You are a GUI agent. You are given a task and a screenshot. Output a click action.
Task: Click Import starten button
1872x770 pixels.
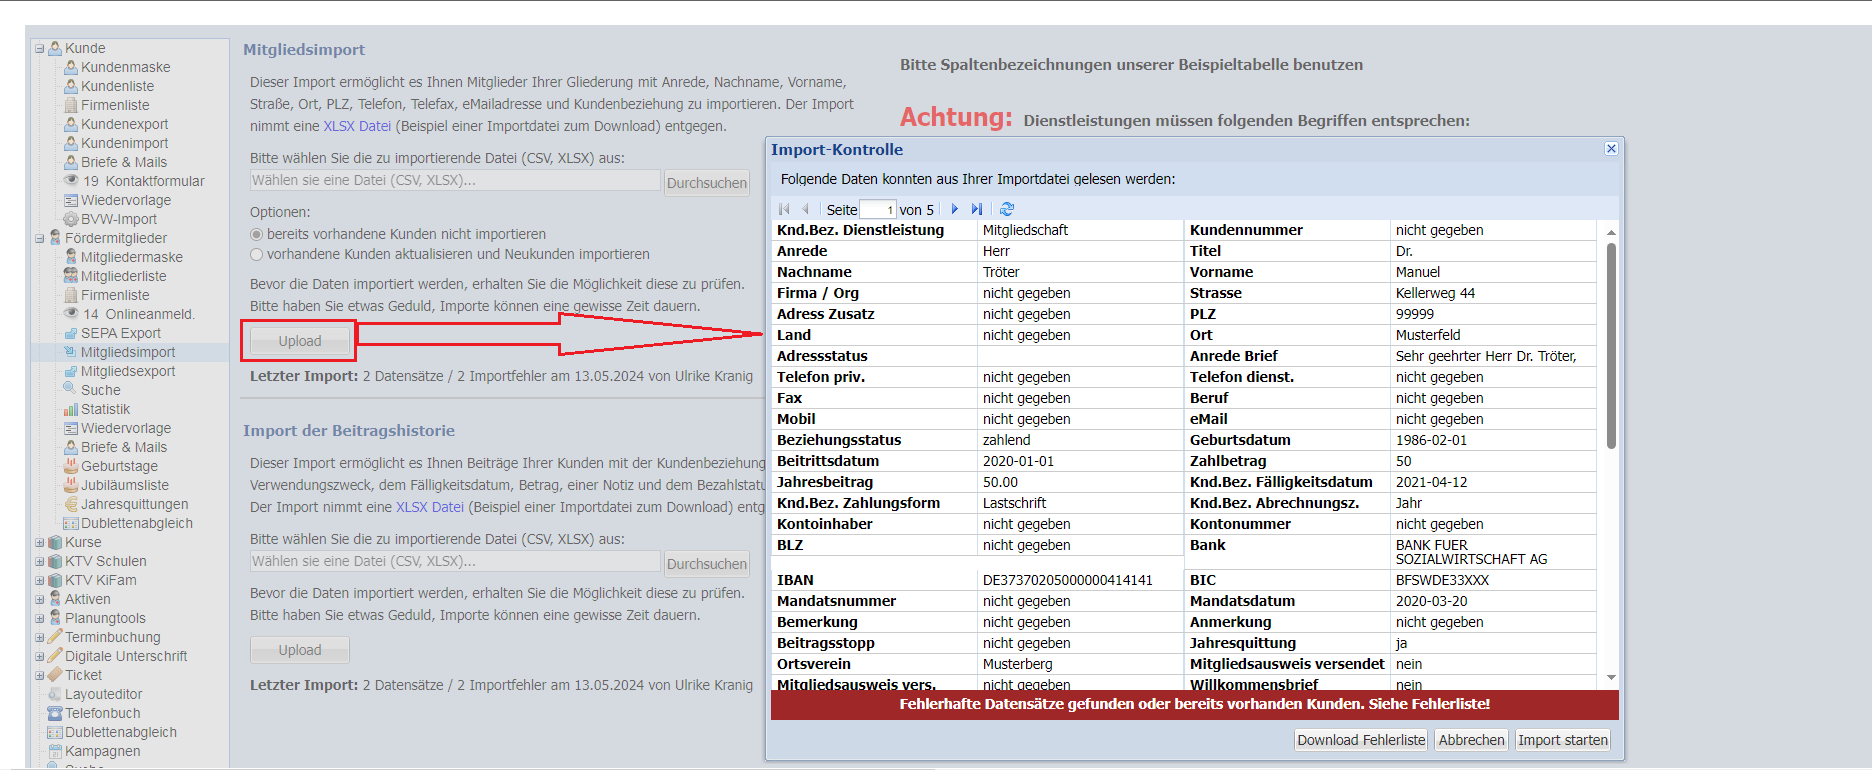[1563, 740]
